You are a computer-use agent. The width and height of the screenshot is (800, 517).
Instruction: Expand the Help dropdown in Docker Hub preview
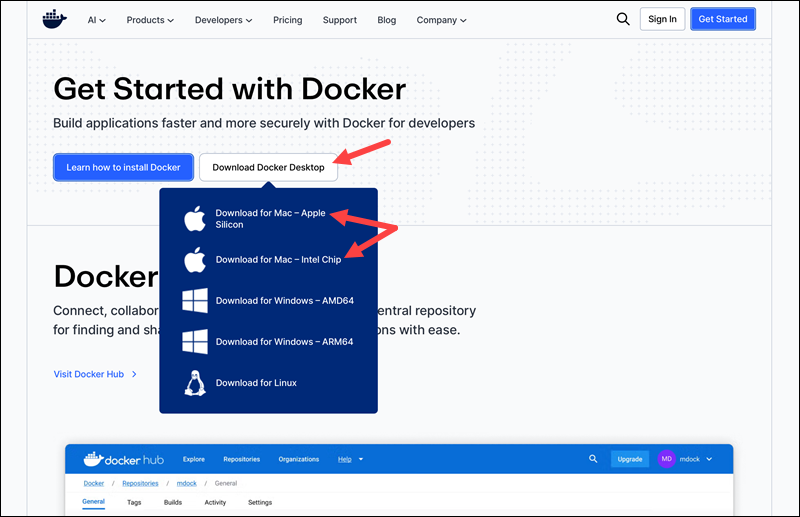(x=350, y=459)
